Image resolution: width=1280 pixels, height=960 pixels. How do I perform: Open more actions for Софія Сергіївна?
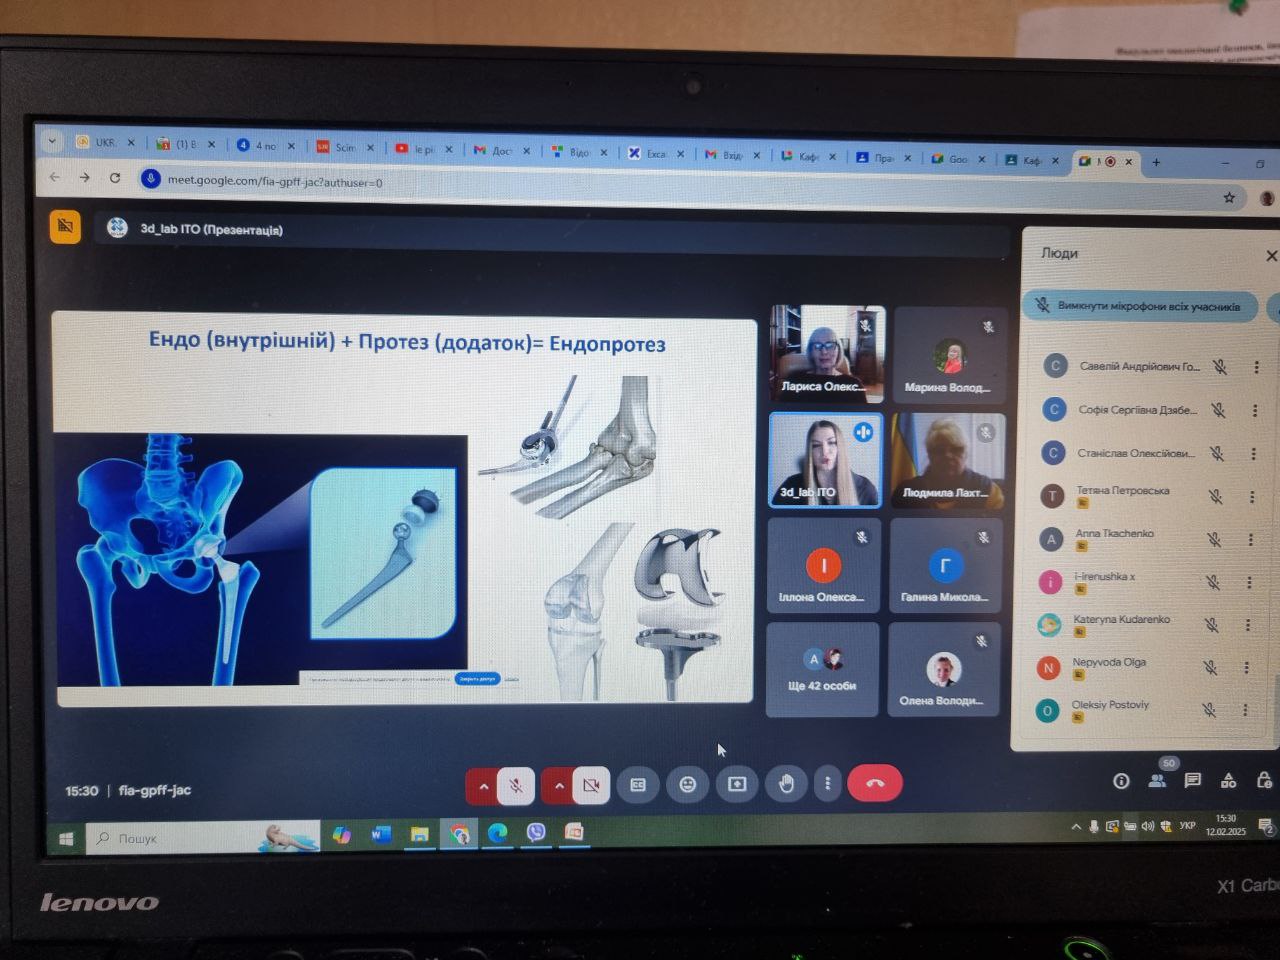pyautogui.click(x=1254, y=410)
